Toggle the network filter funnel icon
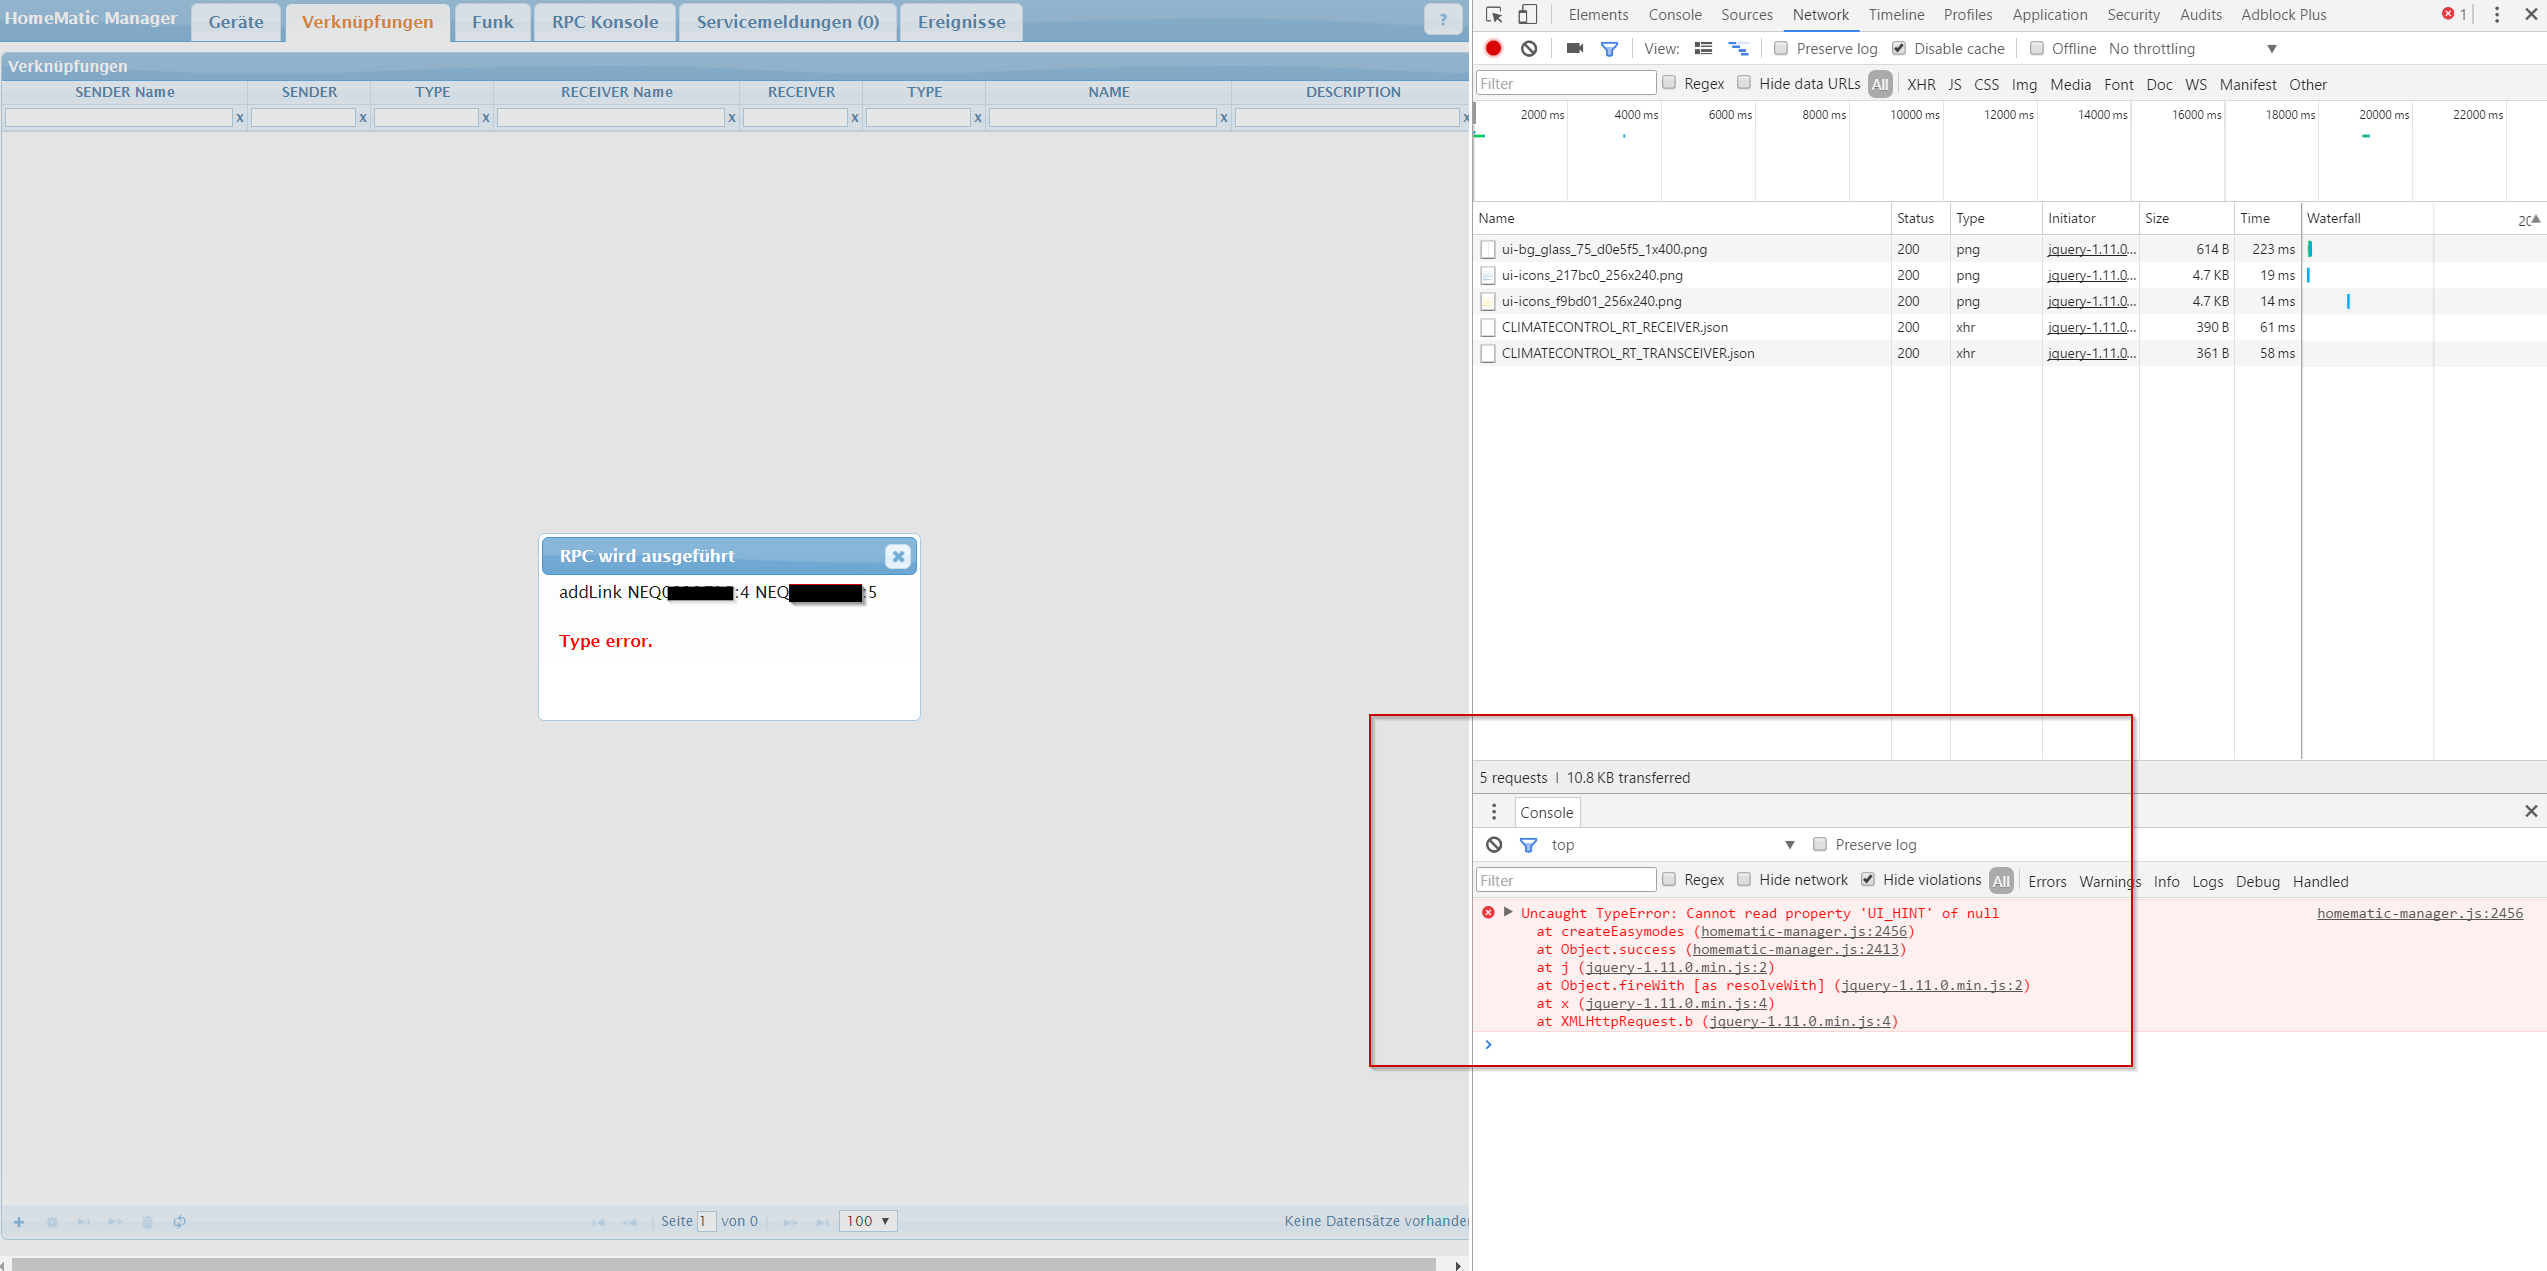Screen dimensions: 2547x1271 tap(1609, 48)
